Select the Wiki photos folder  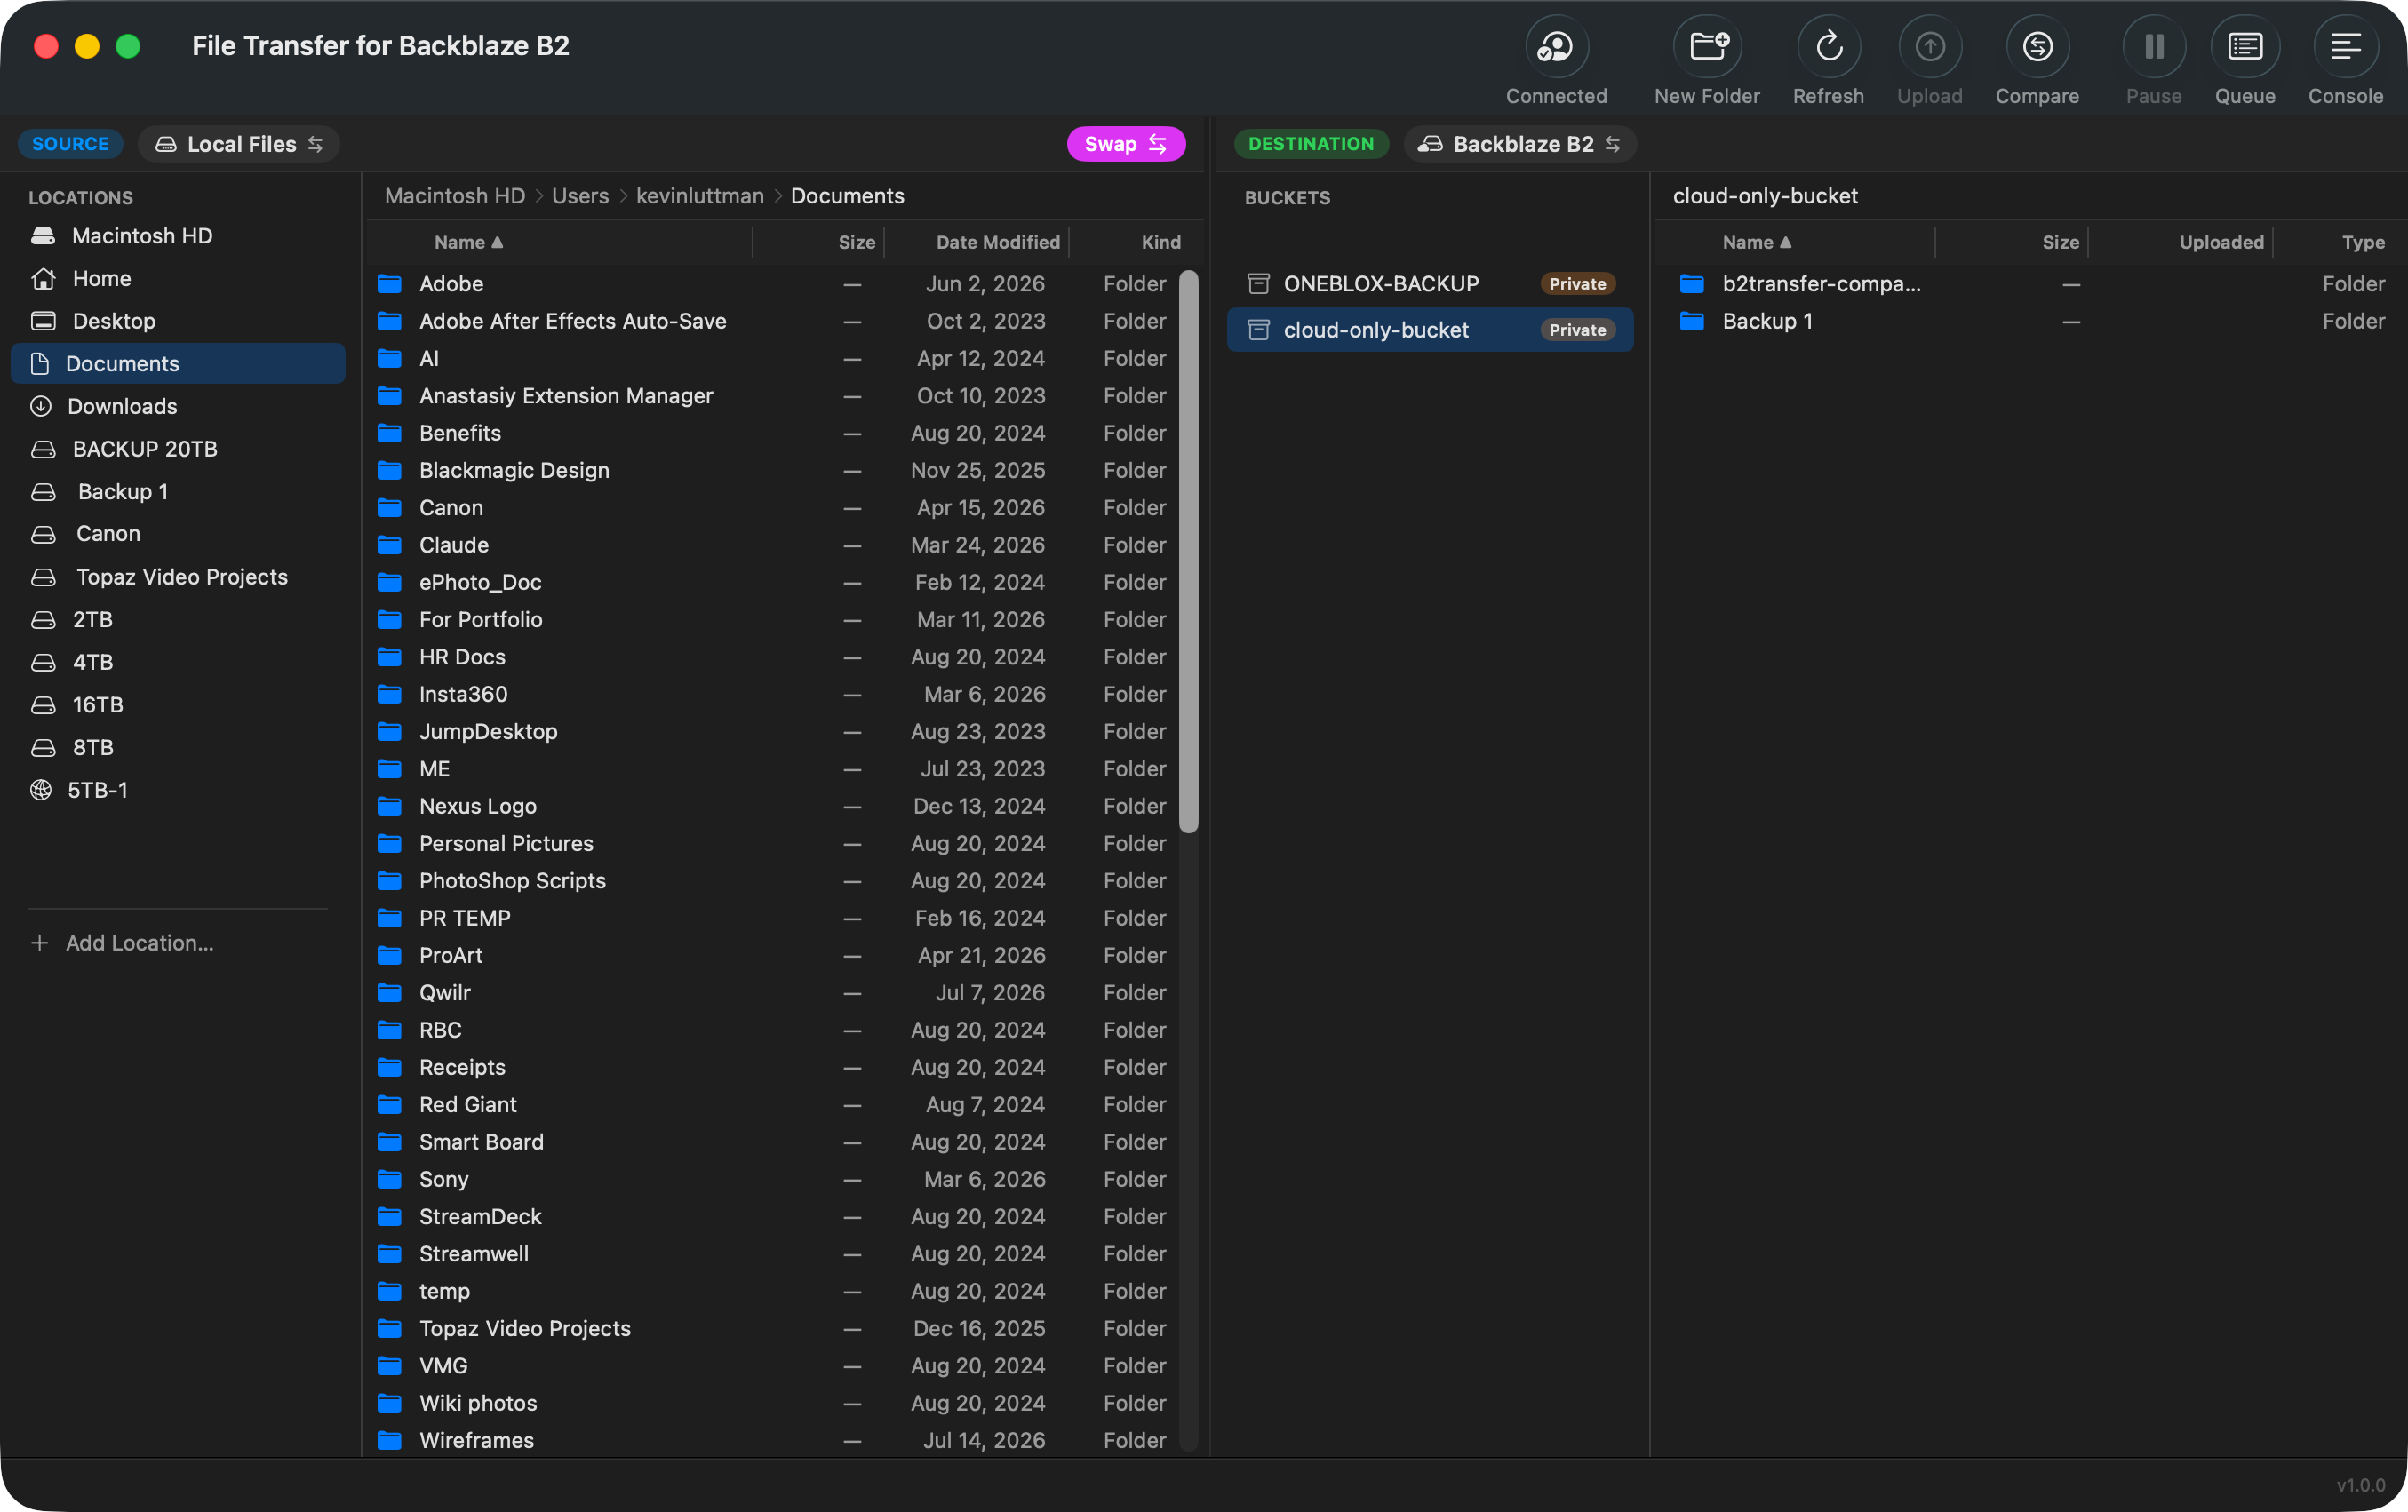[x=772, y=1404]
